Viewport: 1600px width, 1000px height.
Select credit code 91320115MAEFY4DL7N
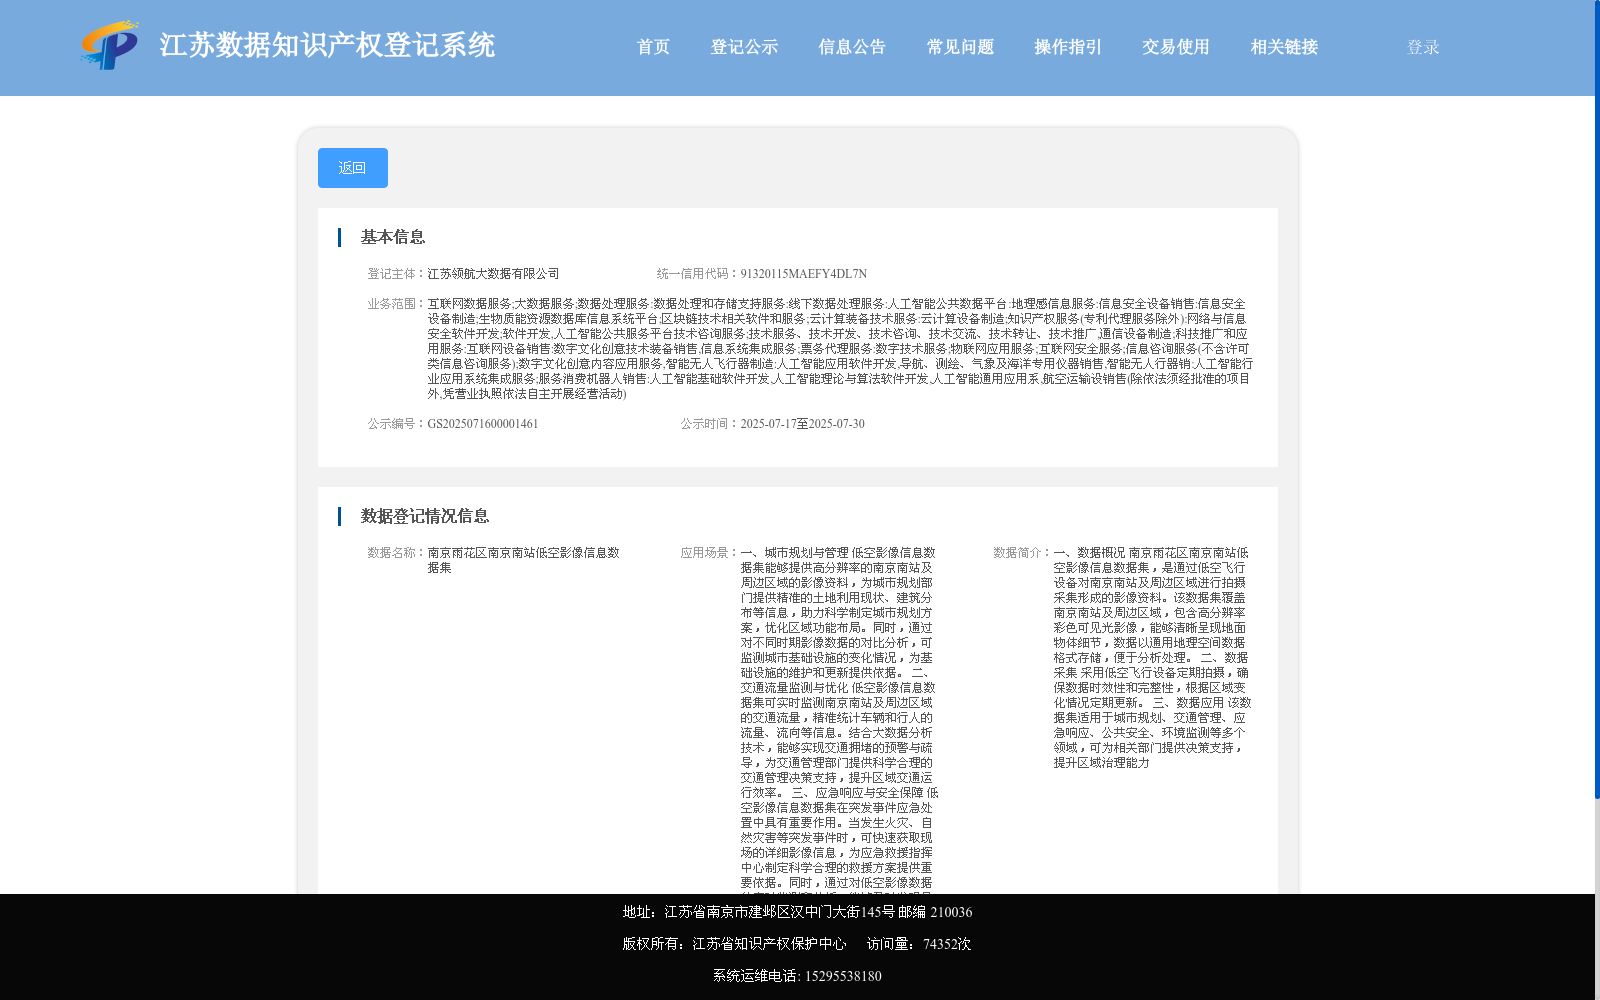click(803, 274)
